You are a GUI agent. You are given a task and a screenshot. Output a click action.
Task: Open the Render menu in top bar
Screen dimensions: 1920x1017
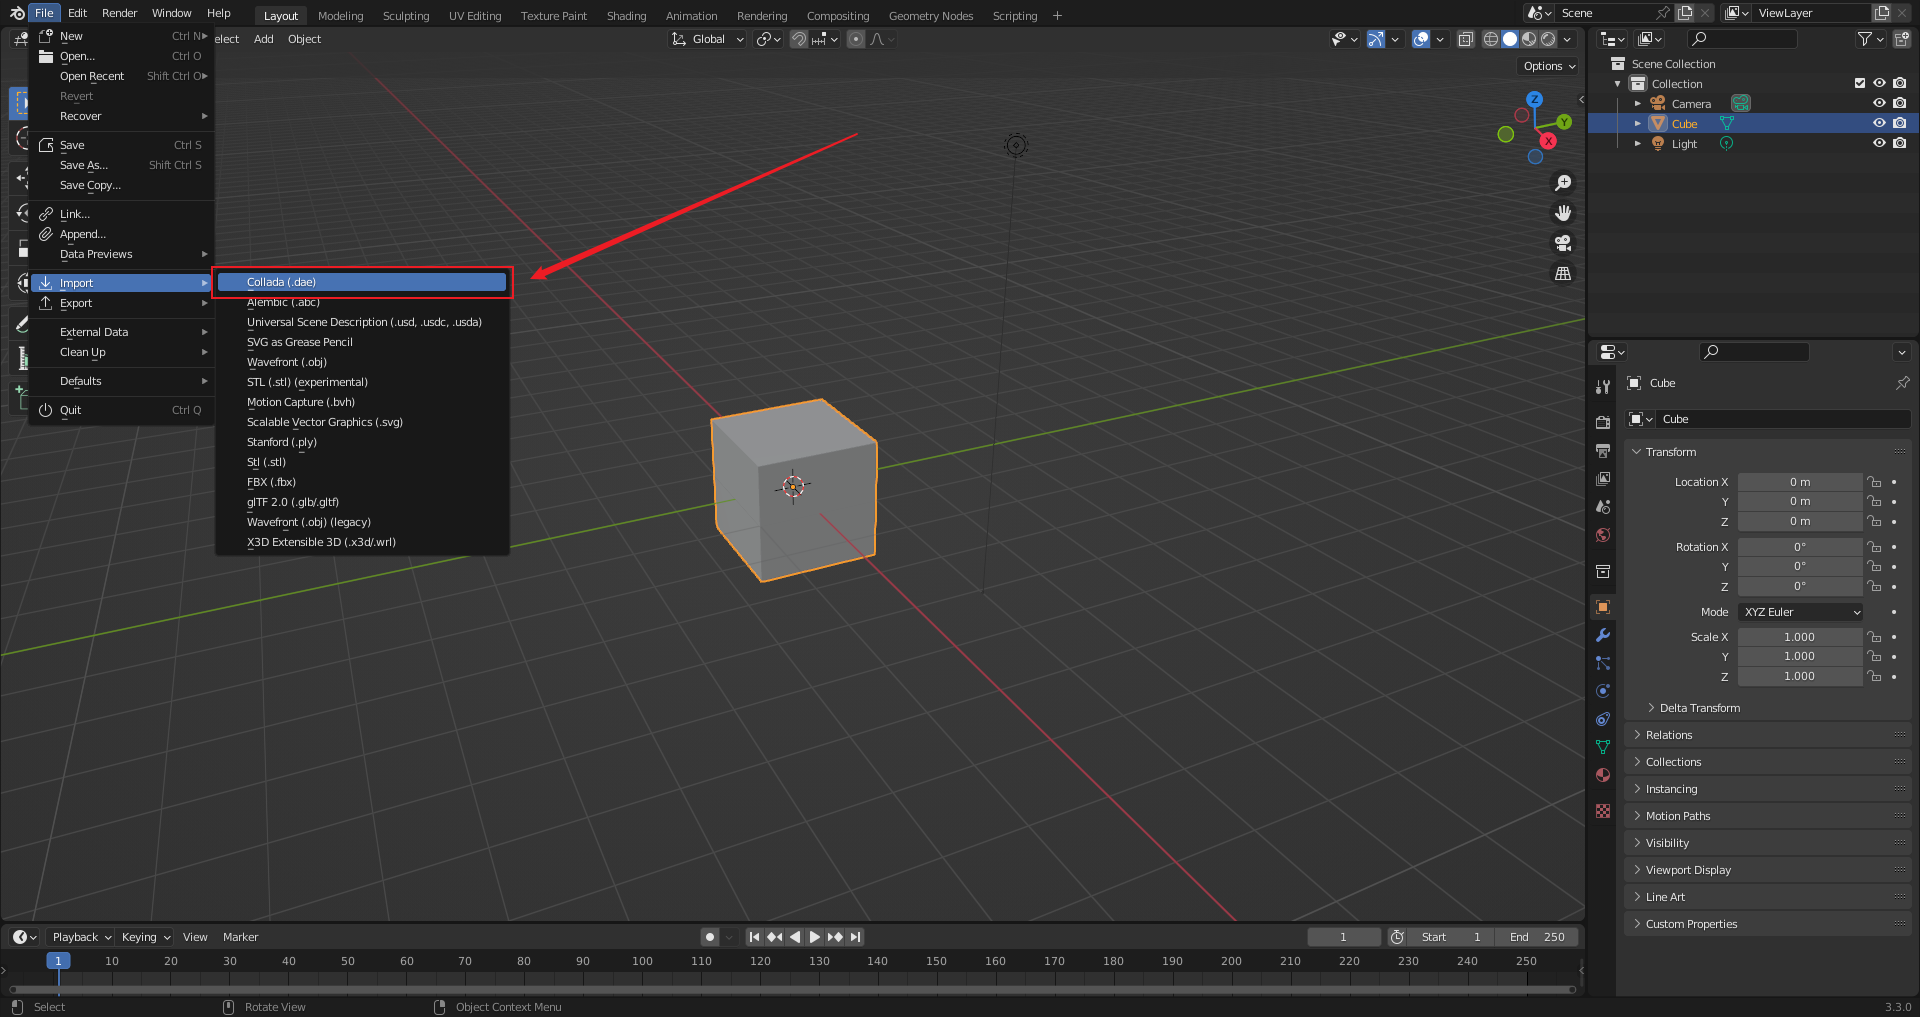tap(119, 13)
